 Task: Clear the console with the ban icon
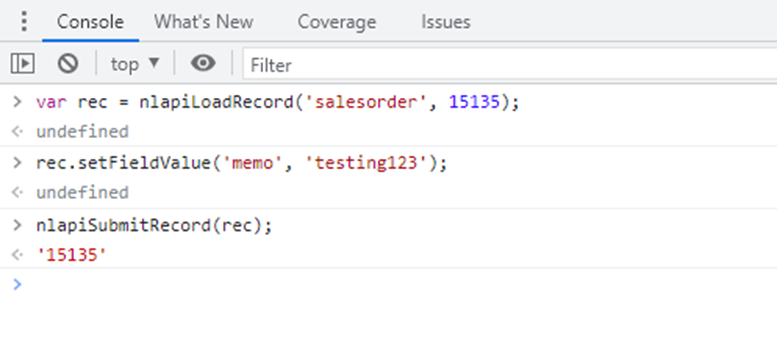click(x=68, y=64)
